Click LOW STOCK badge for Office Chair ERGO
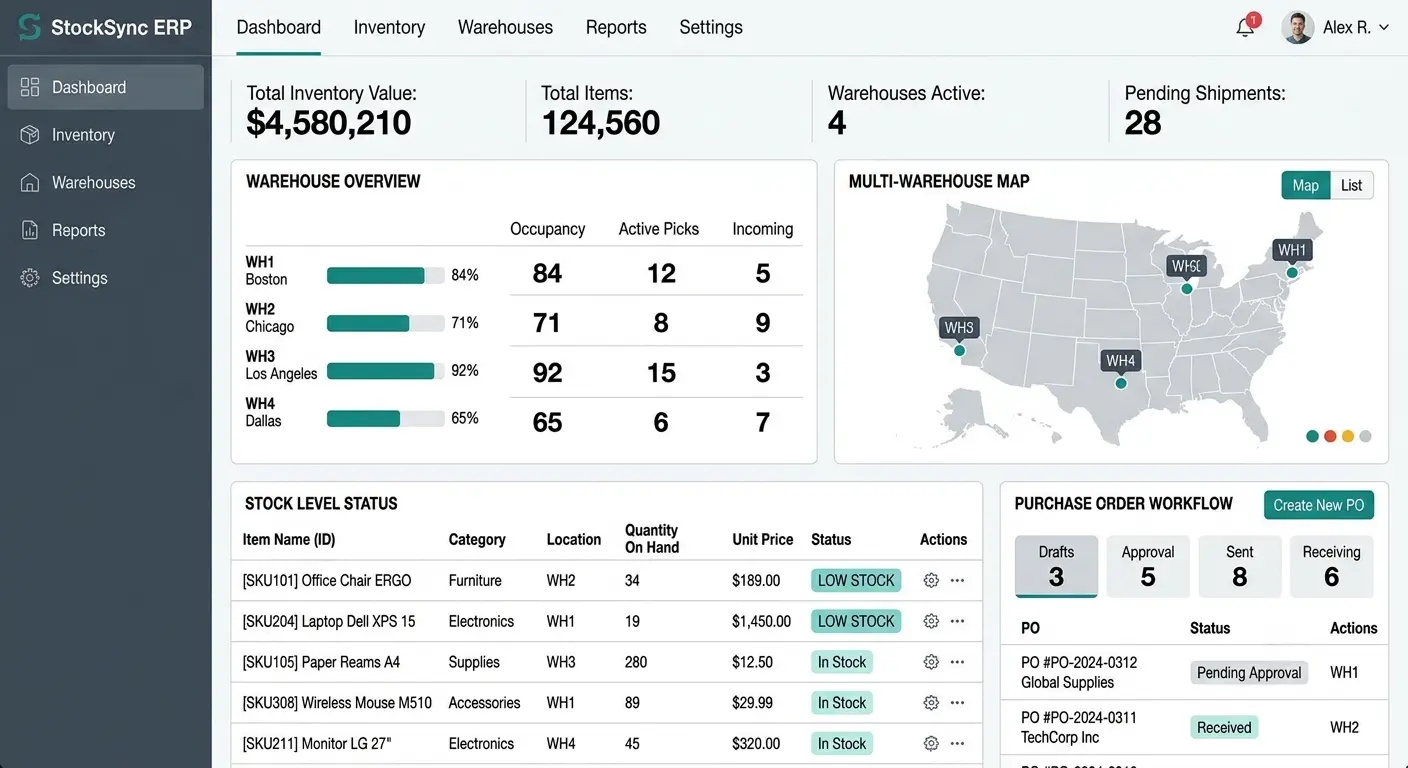Screen dimensions: 1408x768 coord(856,580)
